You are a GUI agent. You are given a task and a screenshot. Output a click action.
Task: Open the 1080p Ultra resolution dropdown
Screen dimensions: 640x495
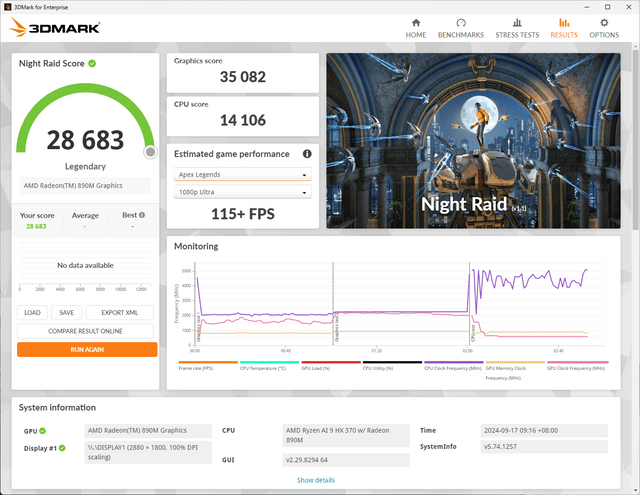pos(243,192)
